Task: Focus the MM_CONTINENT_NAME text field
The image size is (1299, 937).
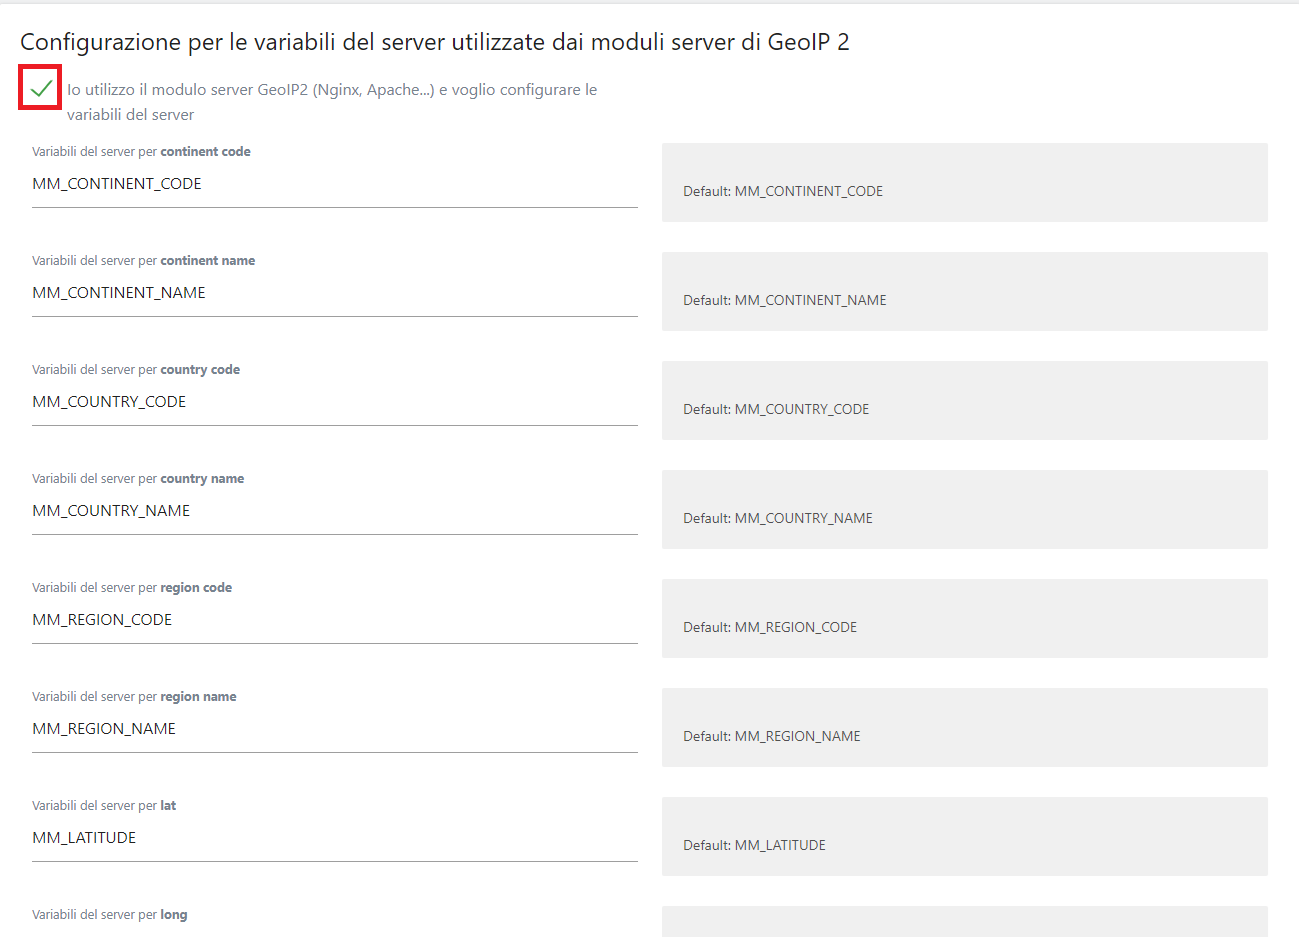Action: click(x=334, y=293)
